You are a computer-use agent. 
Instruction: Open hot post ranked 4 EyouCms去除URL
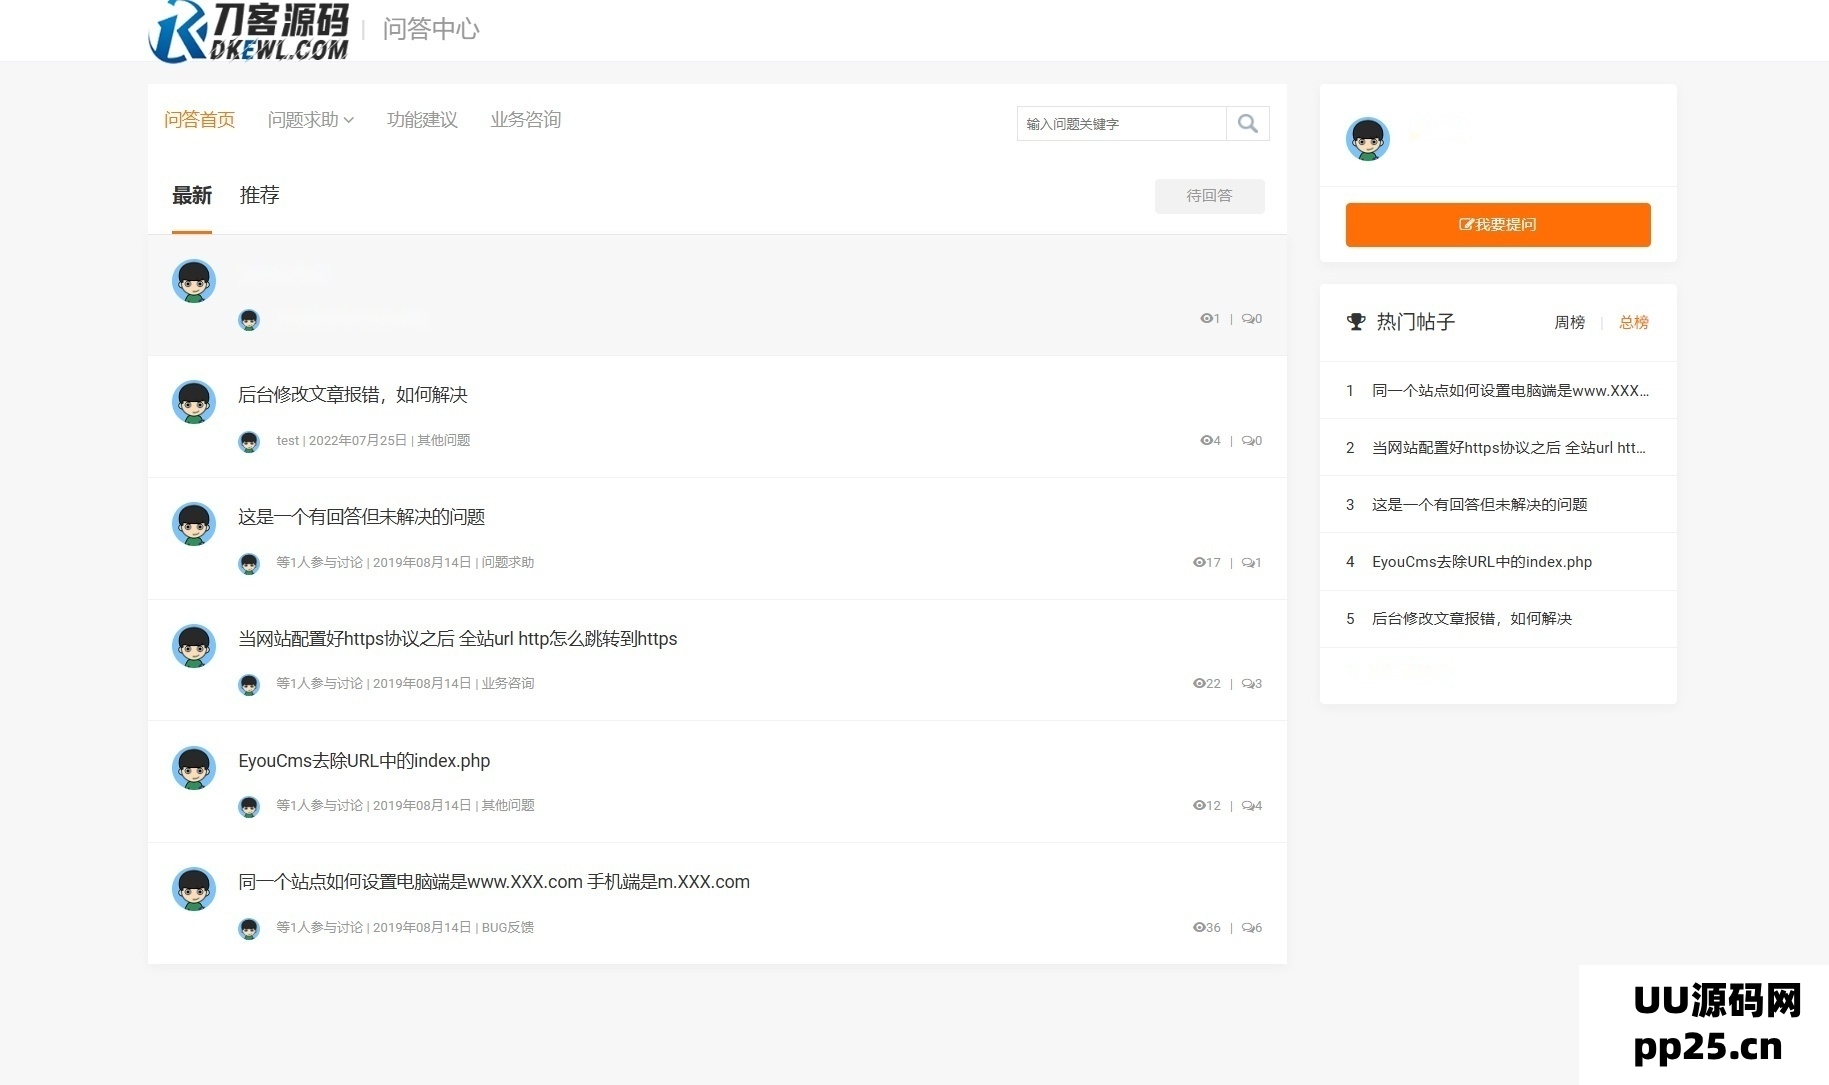[1481, 562]
